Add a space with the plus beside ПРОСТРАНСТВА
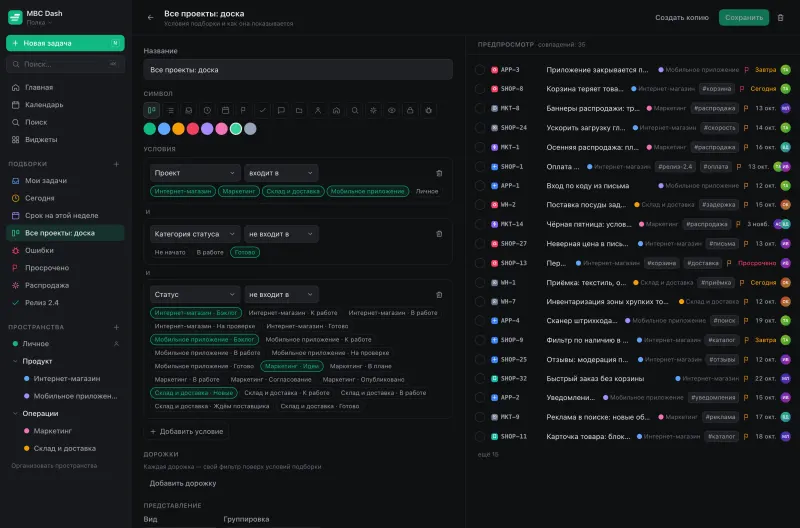 pos(116,327)
